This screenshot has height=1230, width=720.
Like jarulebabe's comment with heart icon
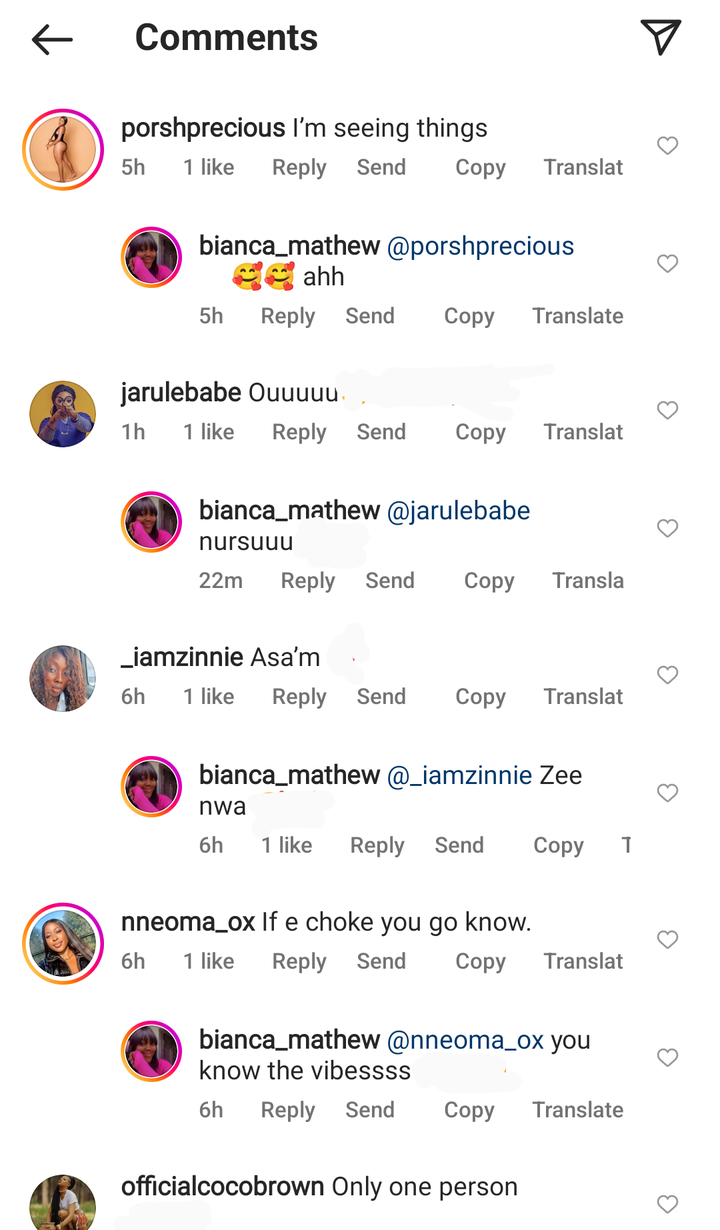pos(667,411)
